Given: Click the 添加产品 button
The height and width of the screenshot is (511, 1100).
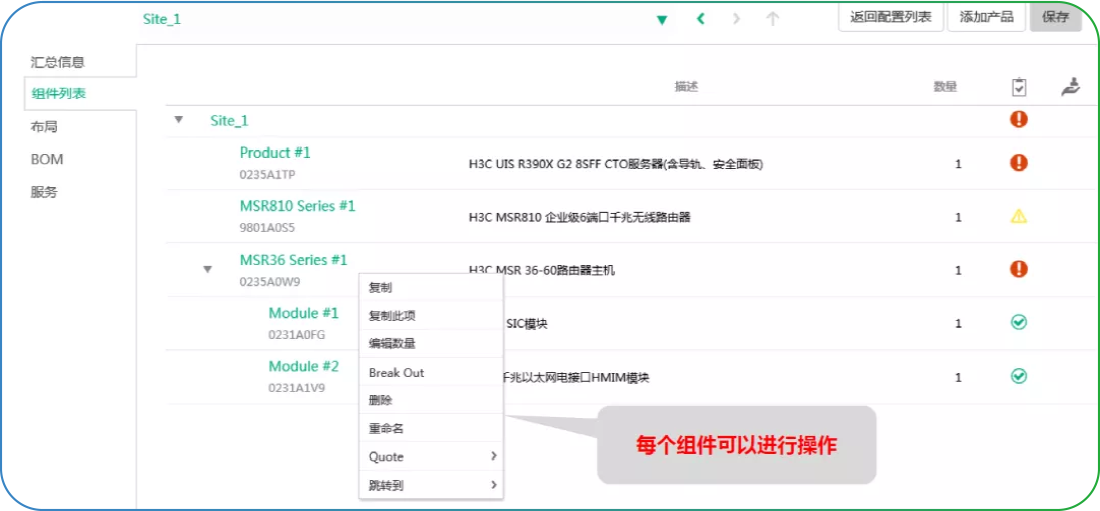Looking at the screenshot, I should pos(986,18).
